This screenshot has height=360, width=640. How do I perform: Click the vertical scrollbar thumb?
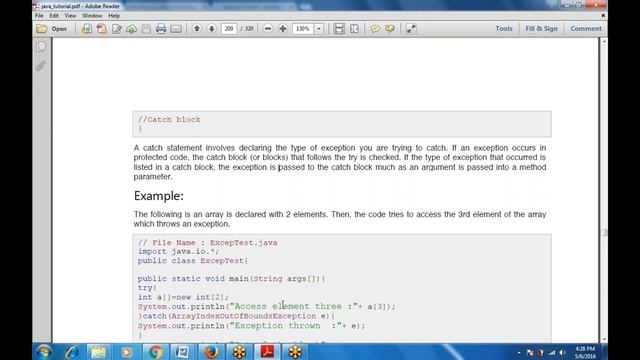tap(604, 232)
